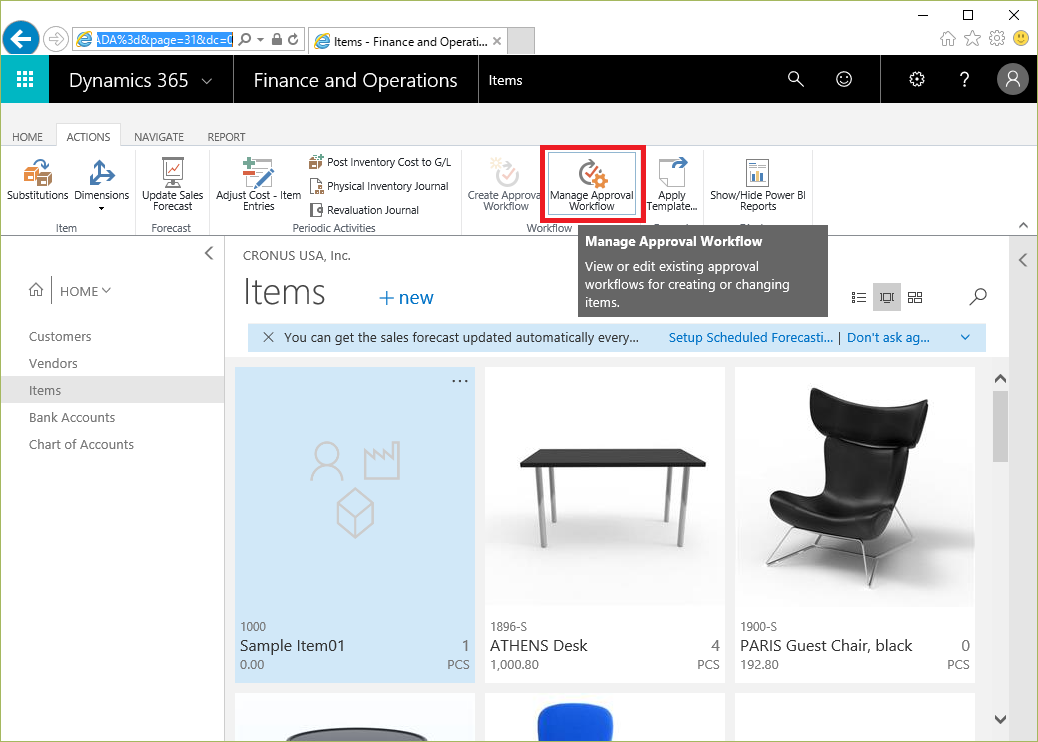Search using the black header magnifier
Image resolution: width=1038 pixels, height=742 pixels.
click(x=796, y=79)
